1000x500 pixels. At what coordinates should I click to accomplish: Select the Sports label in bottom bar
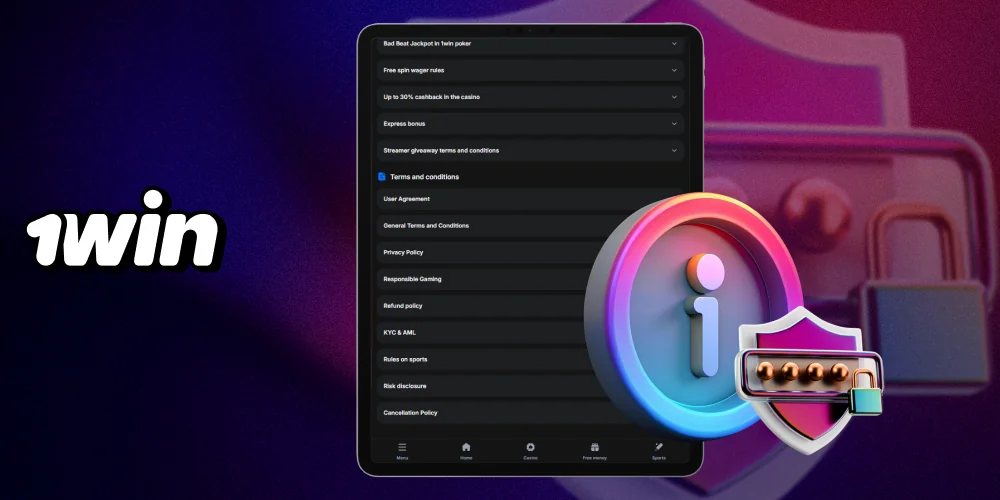[659, 458]
